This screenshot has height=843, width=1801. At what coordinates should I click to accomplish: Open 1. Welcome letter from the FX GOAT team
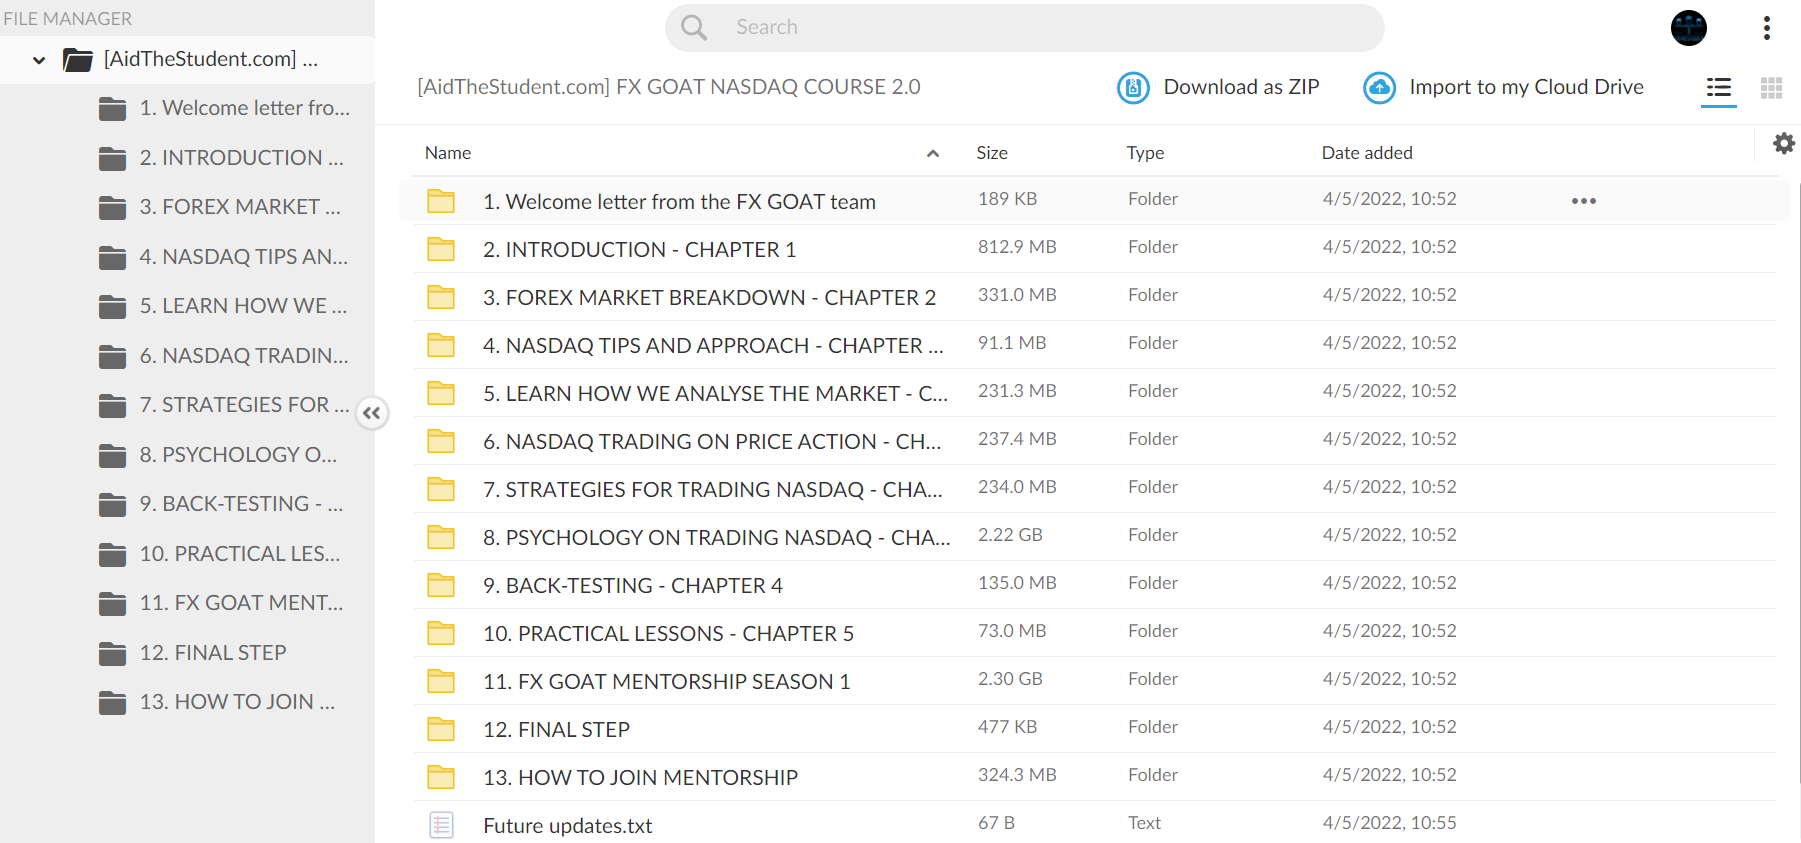[x=679, y=202]
